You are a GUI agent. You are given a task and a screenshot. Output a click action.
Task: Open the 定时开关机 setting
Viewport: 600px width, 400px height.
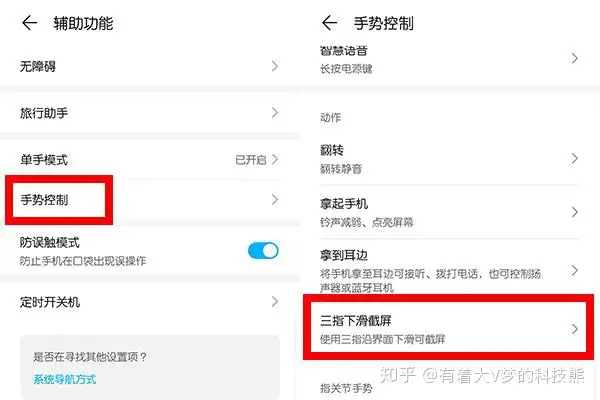(x=149, y=302)
